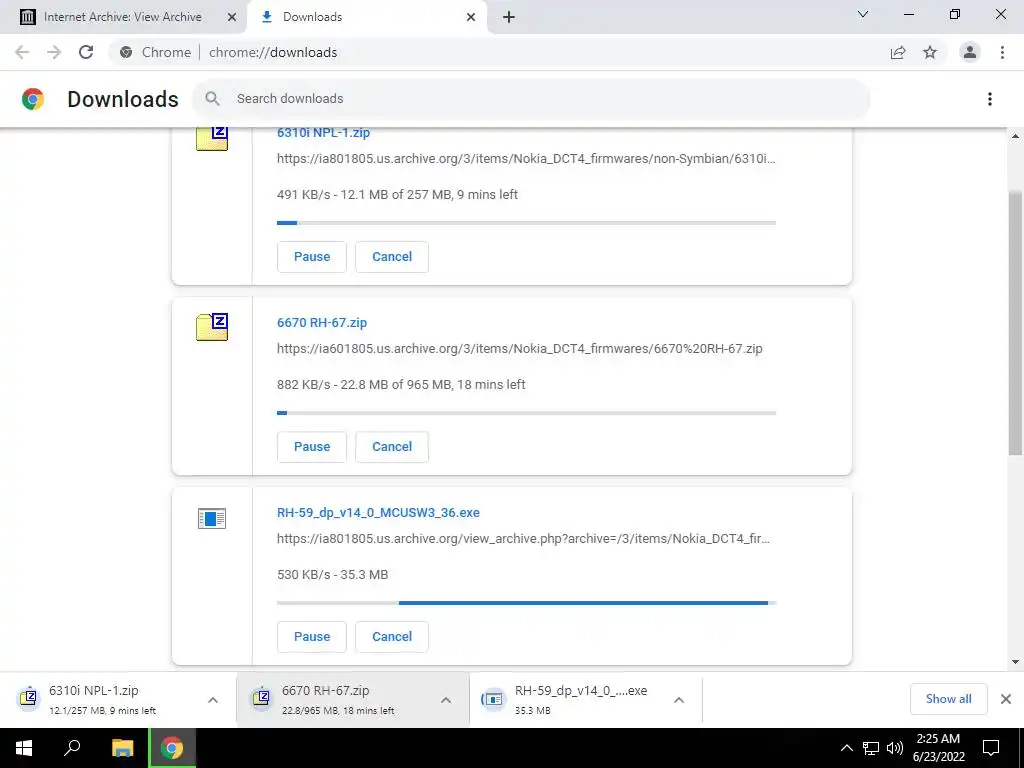The height and width of the screenshot is (768, 1024).
Task: Click the scrollbar up arrow
Action: click(1015, 136)
